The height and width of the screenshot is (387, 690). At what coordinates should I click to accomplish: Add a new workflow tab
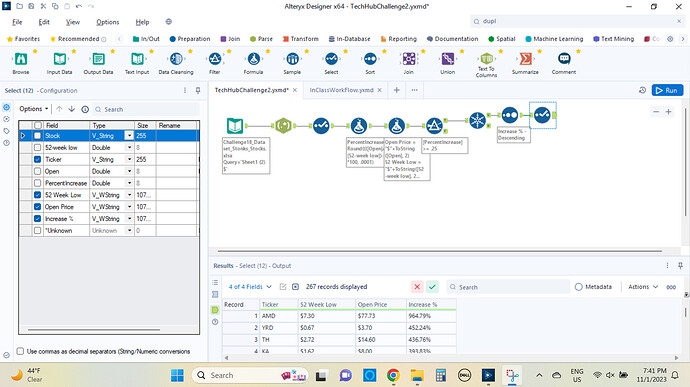point(396,90)
